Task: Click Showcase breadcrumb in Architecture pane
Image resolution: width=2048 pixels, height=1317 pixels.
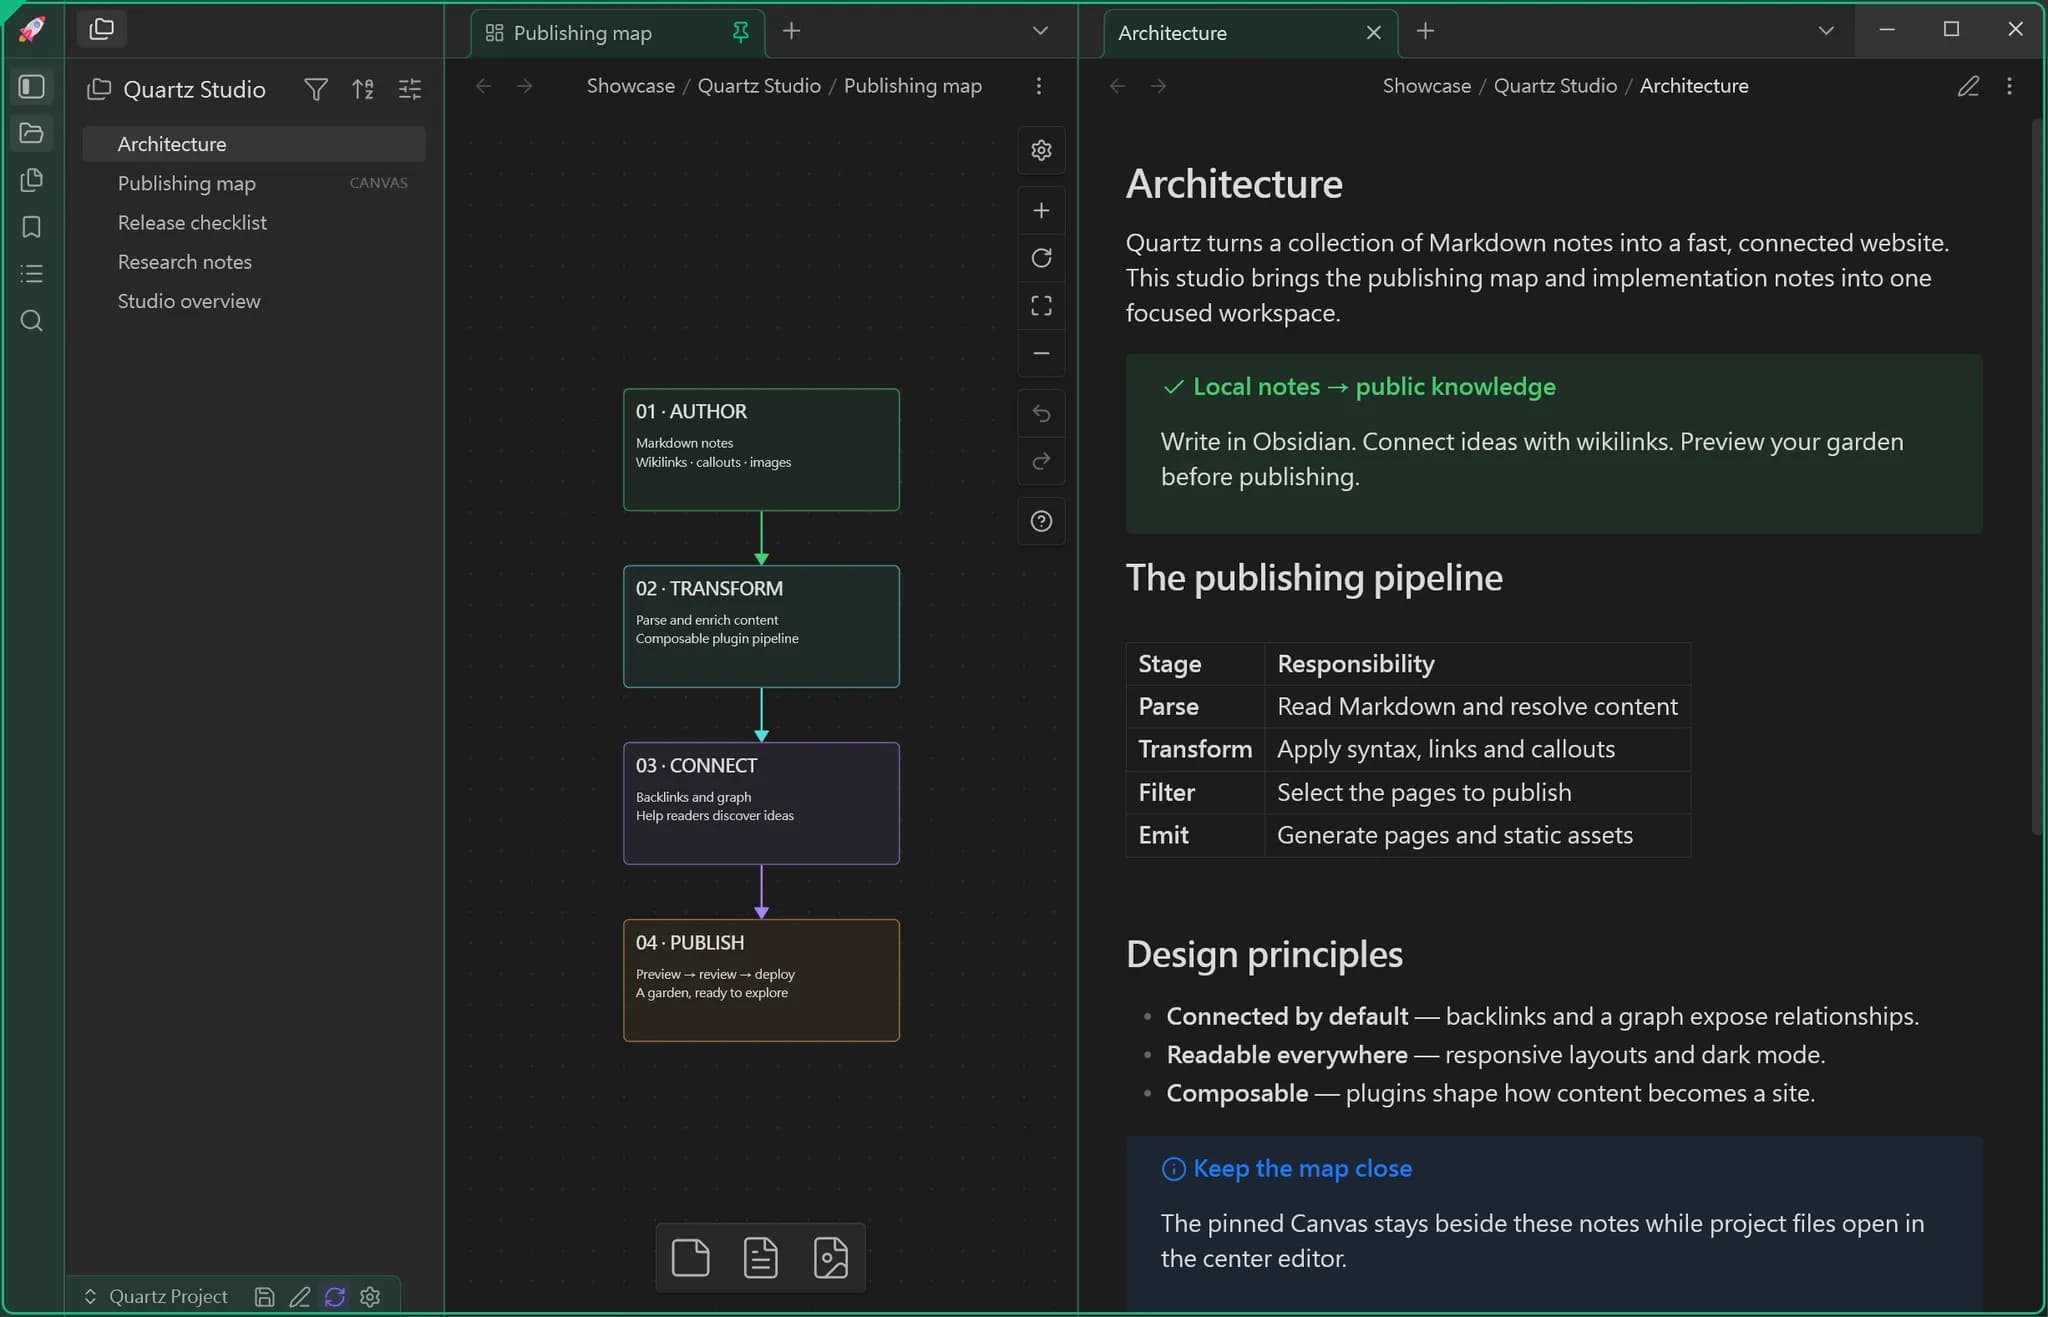Action: pyautogui.click(x=1427, y=86)
